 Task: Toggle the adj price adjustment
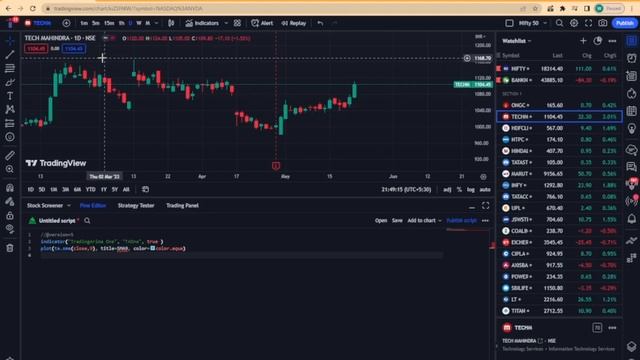coord(447,190)
